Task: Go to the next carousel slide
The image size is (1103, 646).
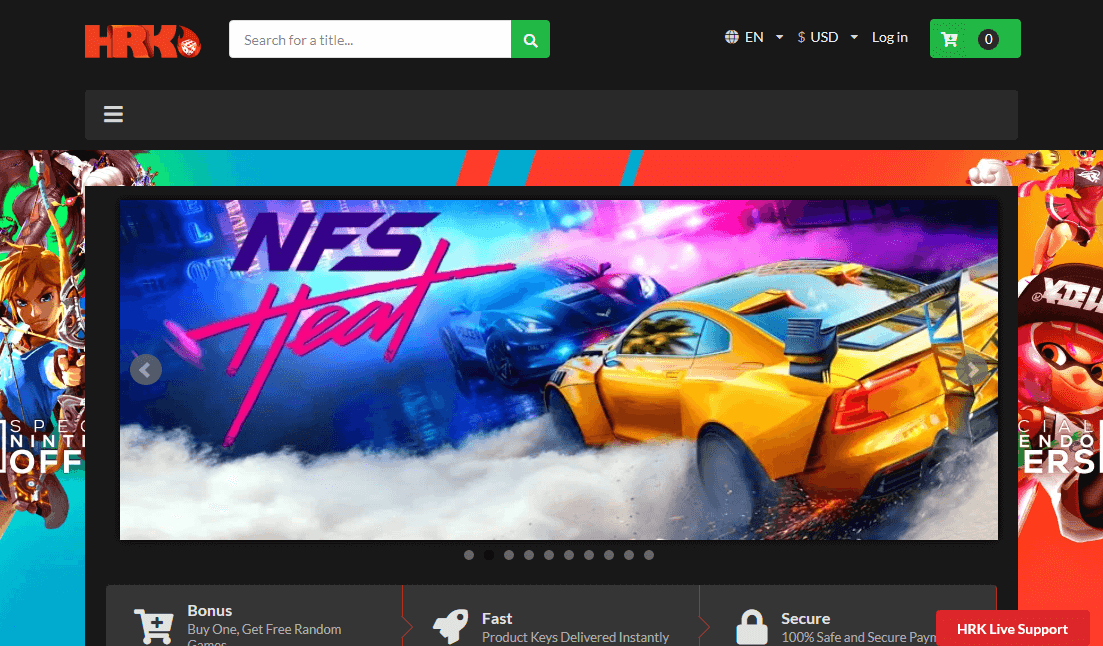Action: [x=973, y=369]
